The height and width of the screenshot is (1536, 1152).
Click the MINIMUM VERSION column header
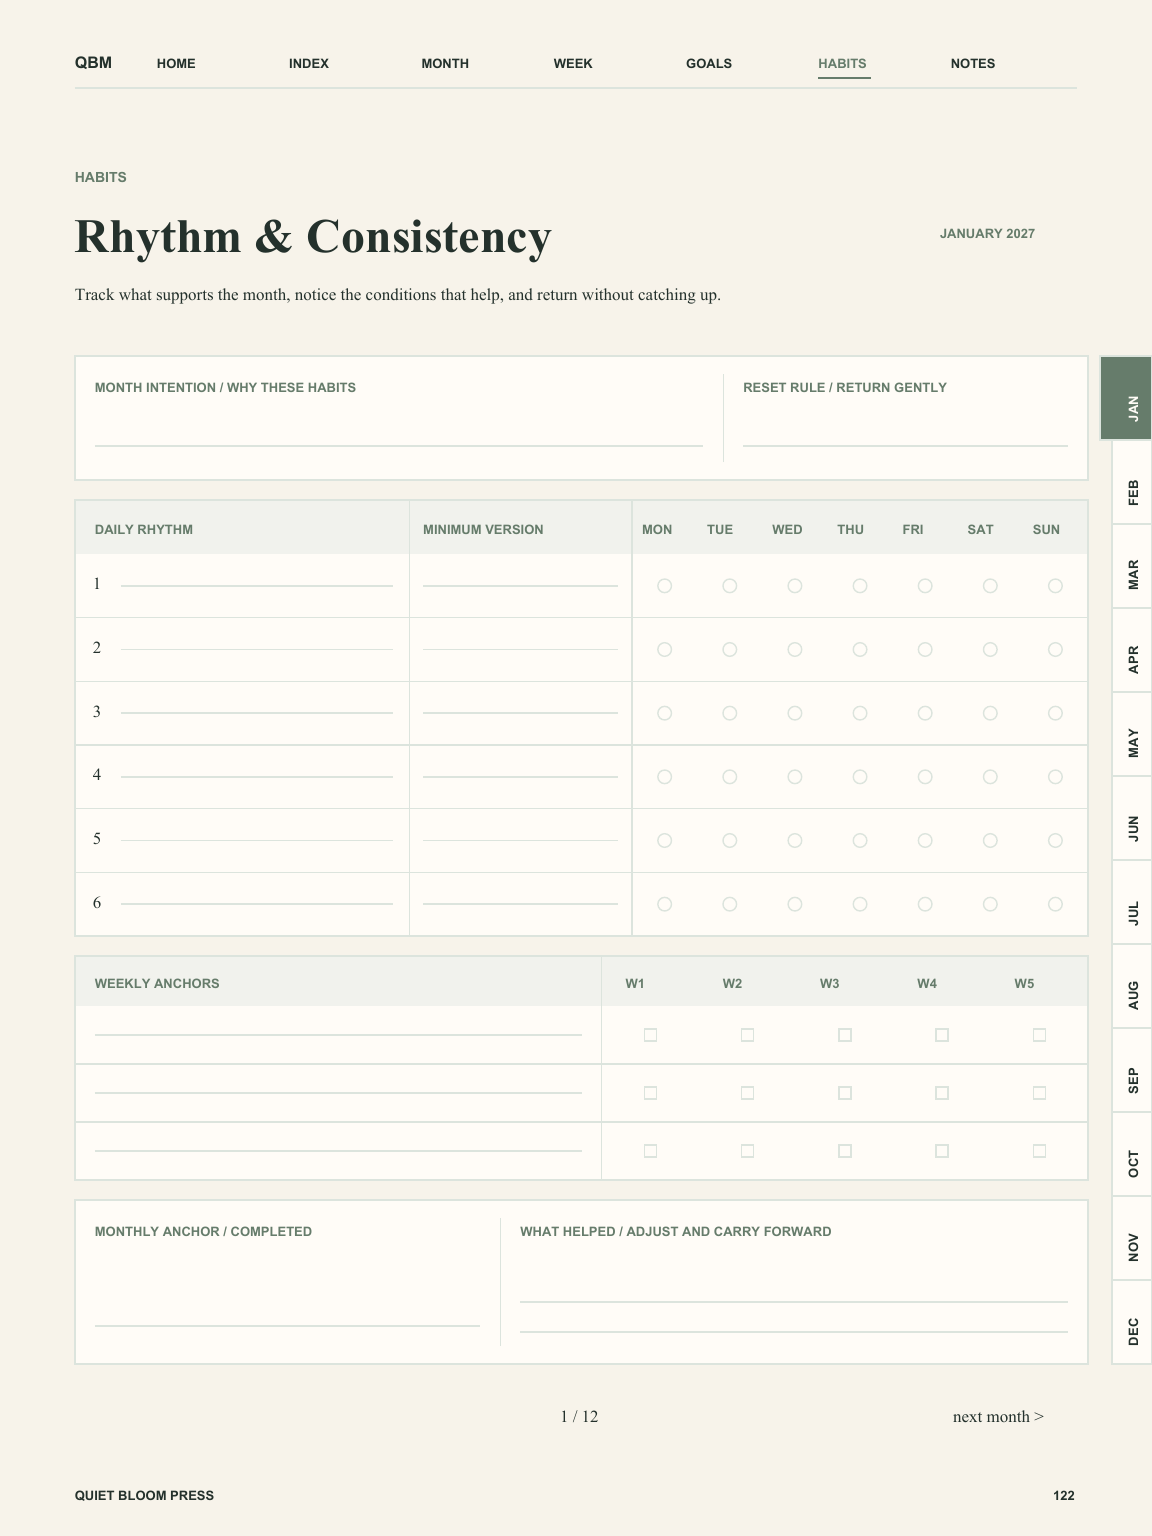(483, 529)
